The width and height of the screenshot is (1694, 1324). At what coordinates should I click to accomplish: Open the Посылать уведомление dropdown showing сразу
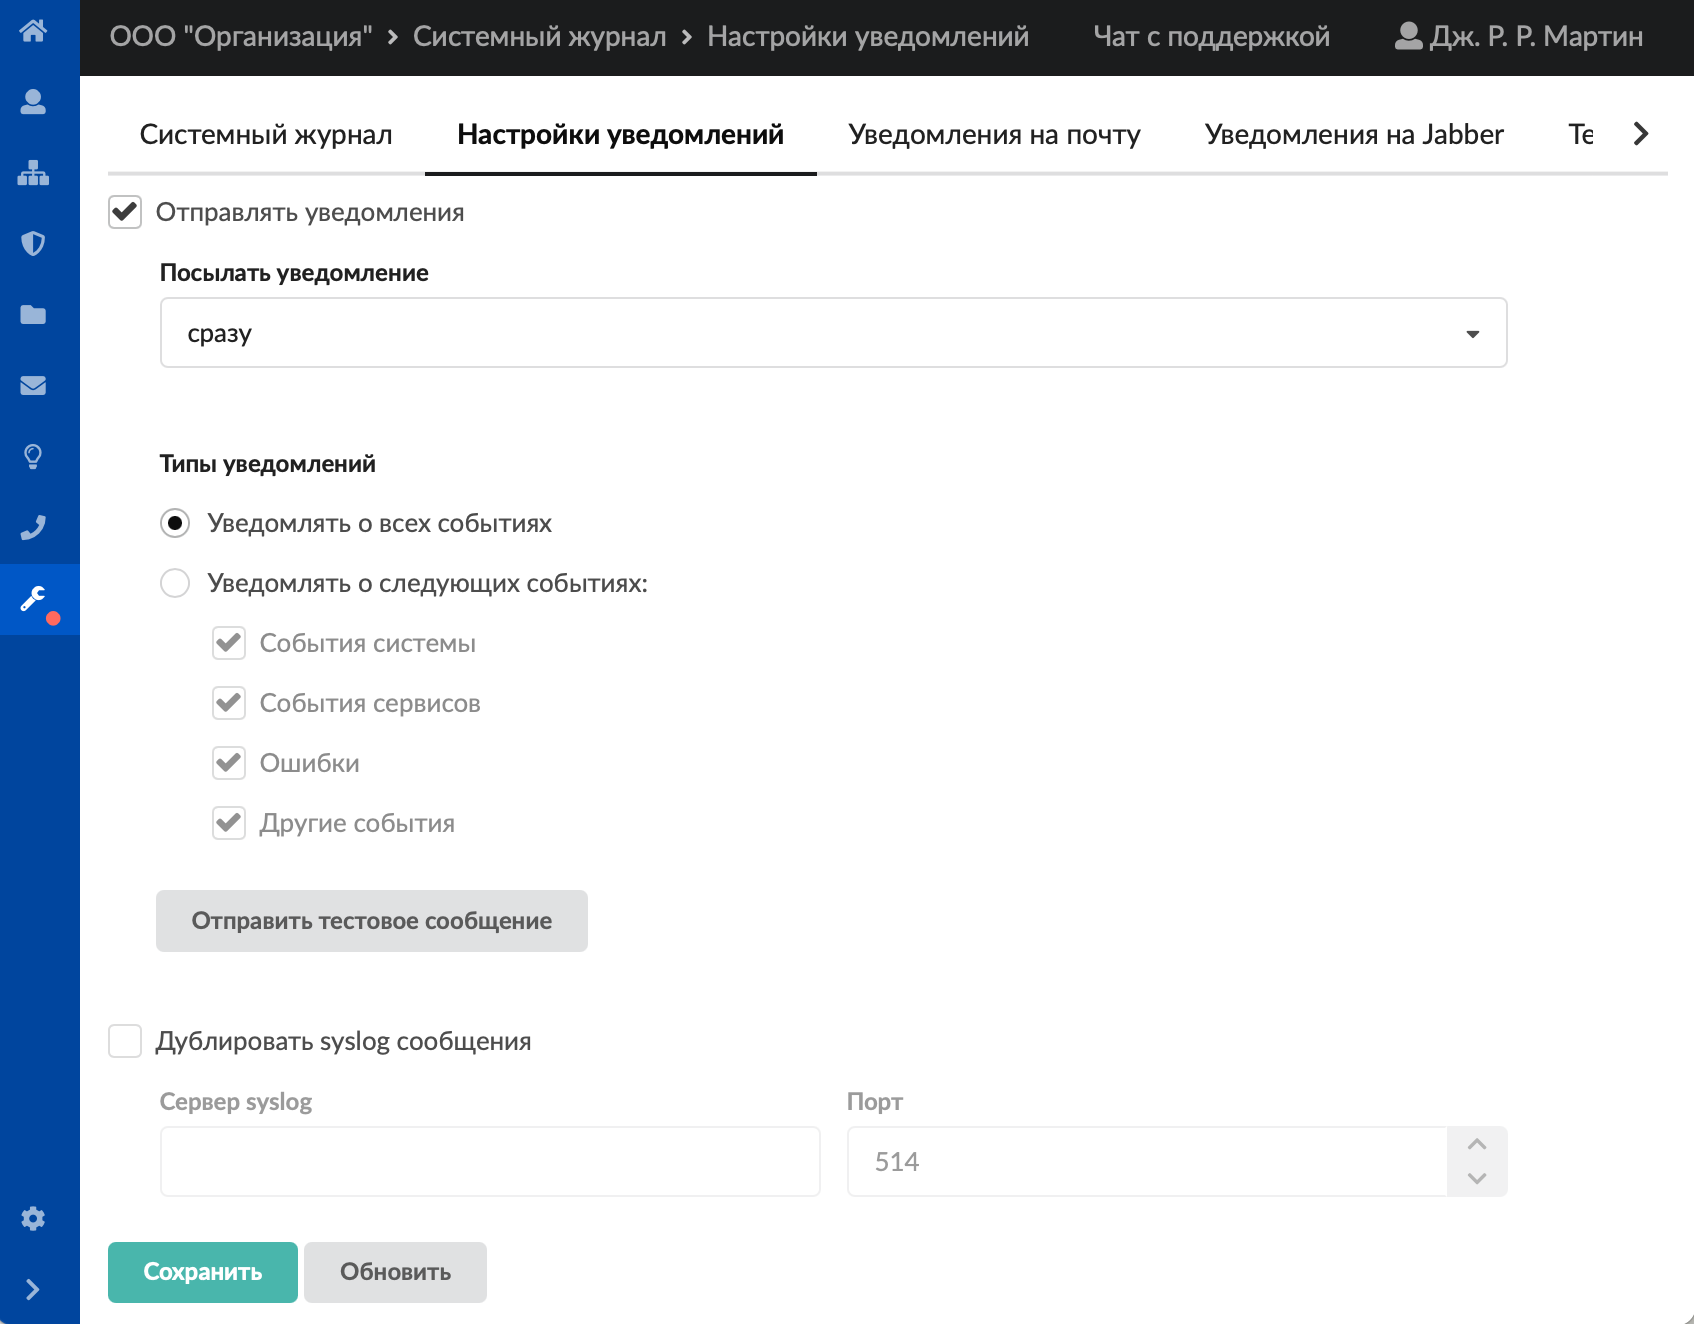click(x=833, y=333)
